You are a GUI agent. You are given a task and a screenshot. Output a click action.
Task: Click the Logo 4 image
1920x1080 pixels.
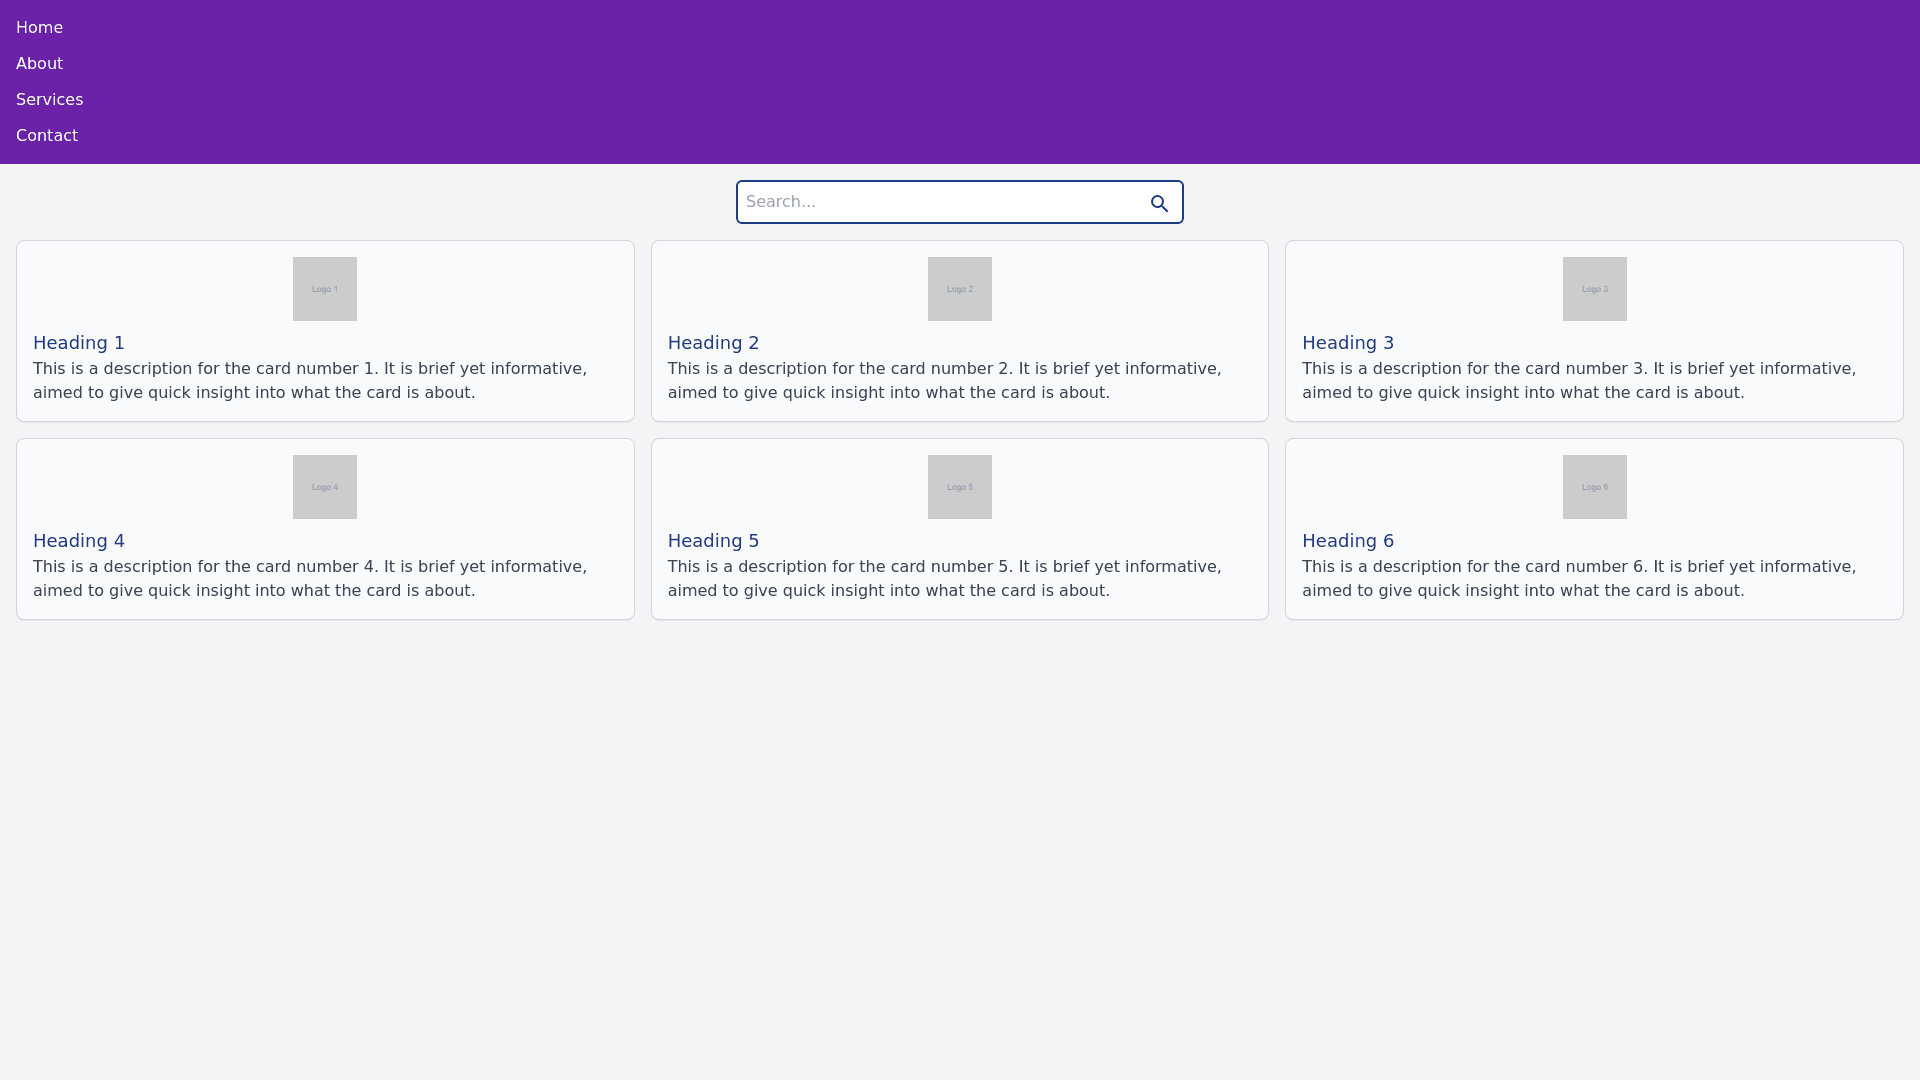point(324,487)
